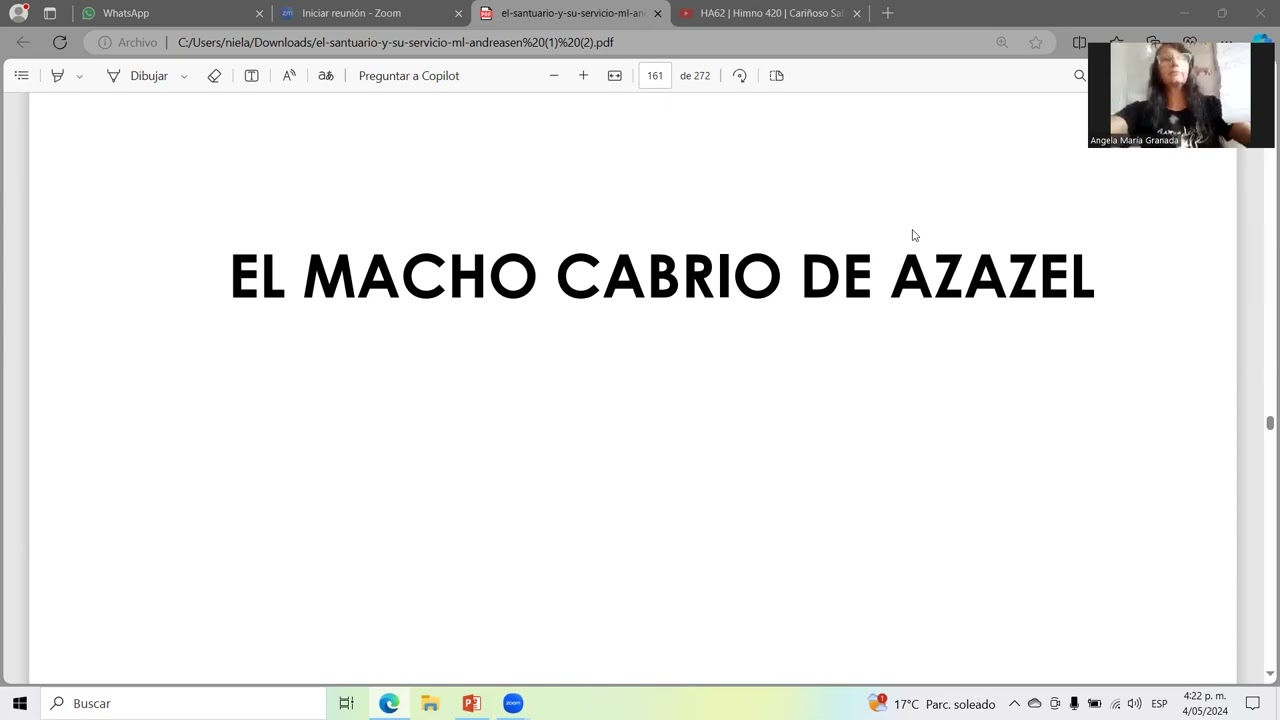This screenshot has width=1280, height=720.
Task: Click the page number field showing 161
Action: [x=655, y=76]
